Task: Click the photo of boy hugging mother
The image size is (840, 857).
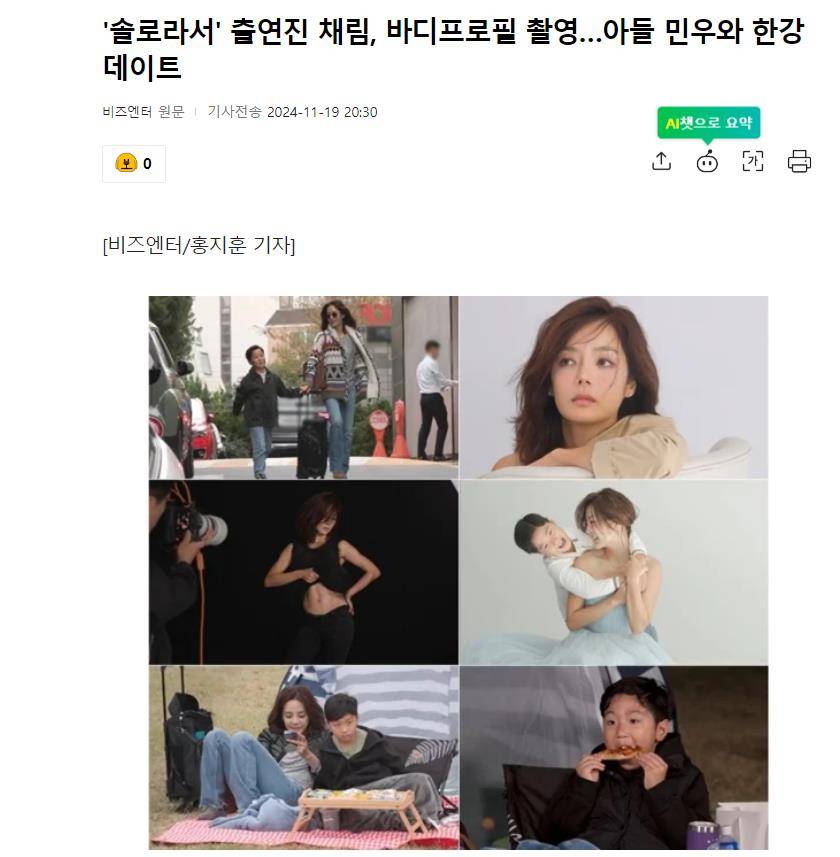Action: tap(614, 572)
